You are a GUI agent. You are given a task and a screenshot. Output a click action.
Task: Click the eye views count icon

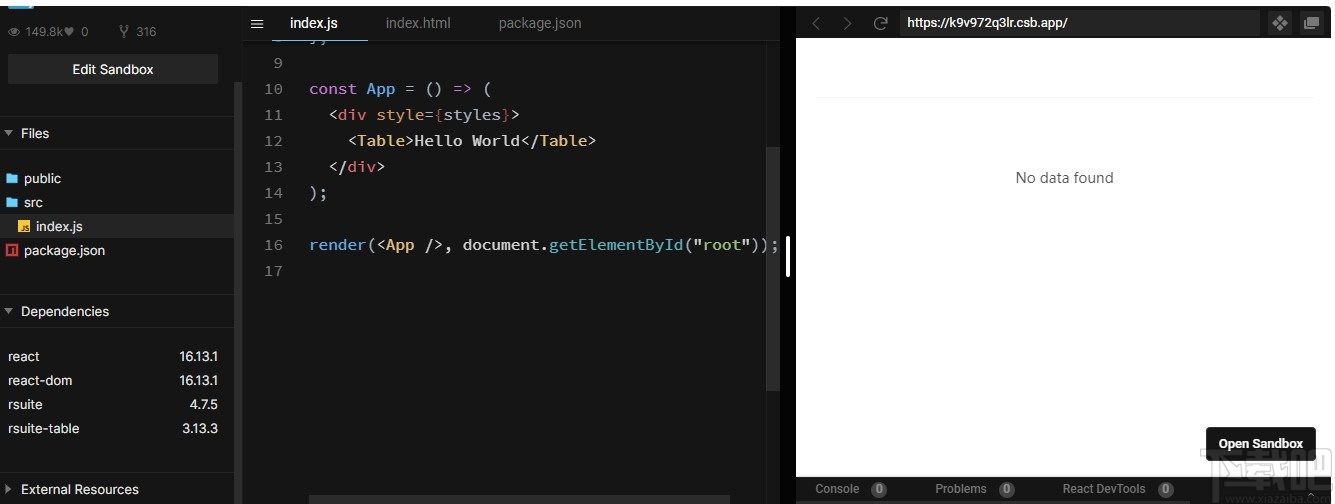[14, 32]
